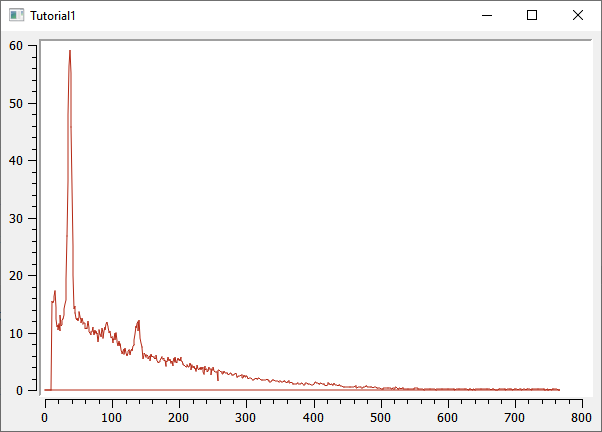Click the 600 label on the x-axis

pyautogui.click(x=447, y=417)
